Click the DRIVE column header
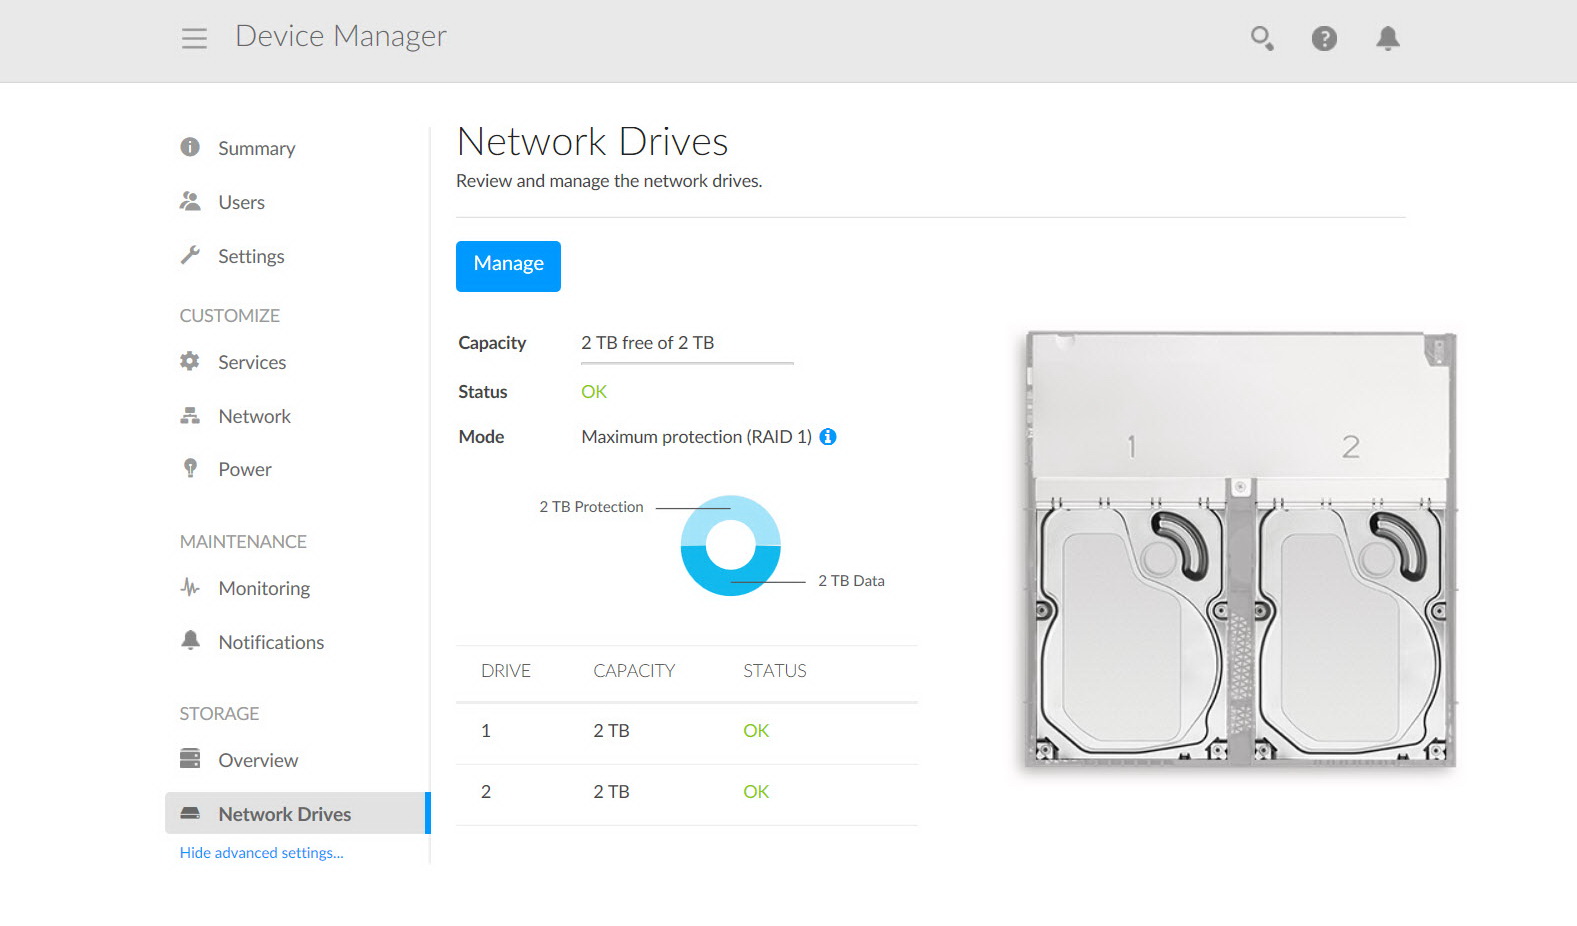 [506, 671]
